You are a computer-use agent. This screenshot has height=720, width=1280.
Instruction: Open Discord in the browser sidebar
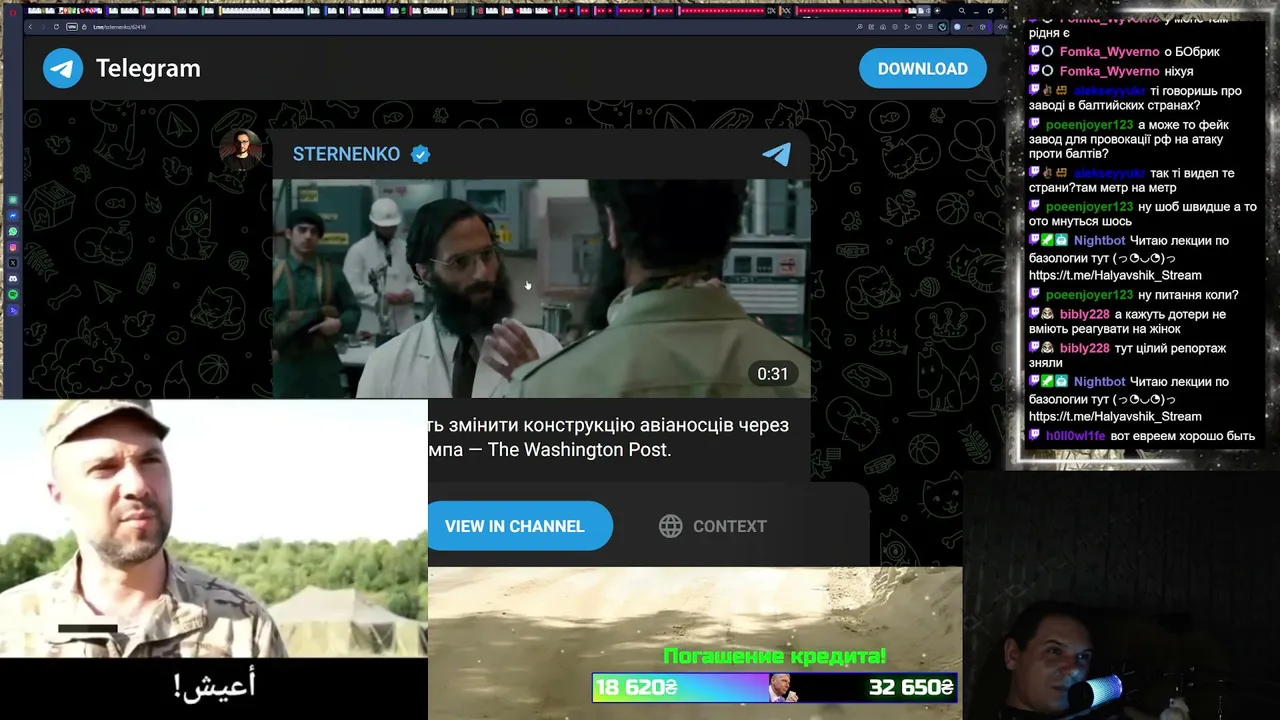coord(13,279)
